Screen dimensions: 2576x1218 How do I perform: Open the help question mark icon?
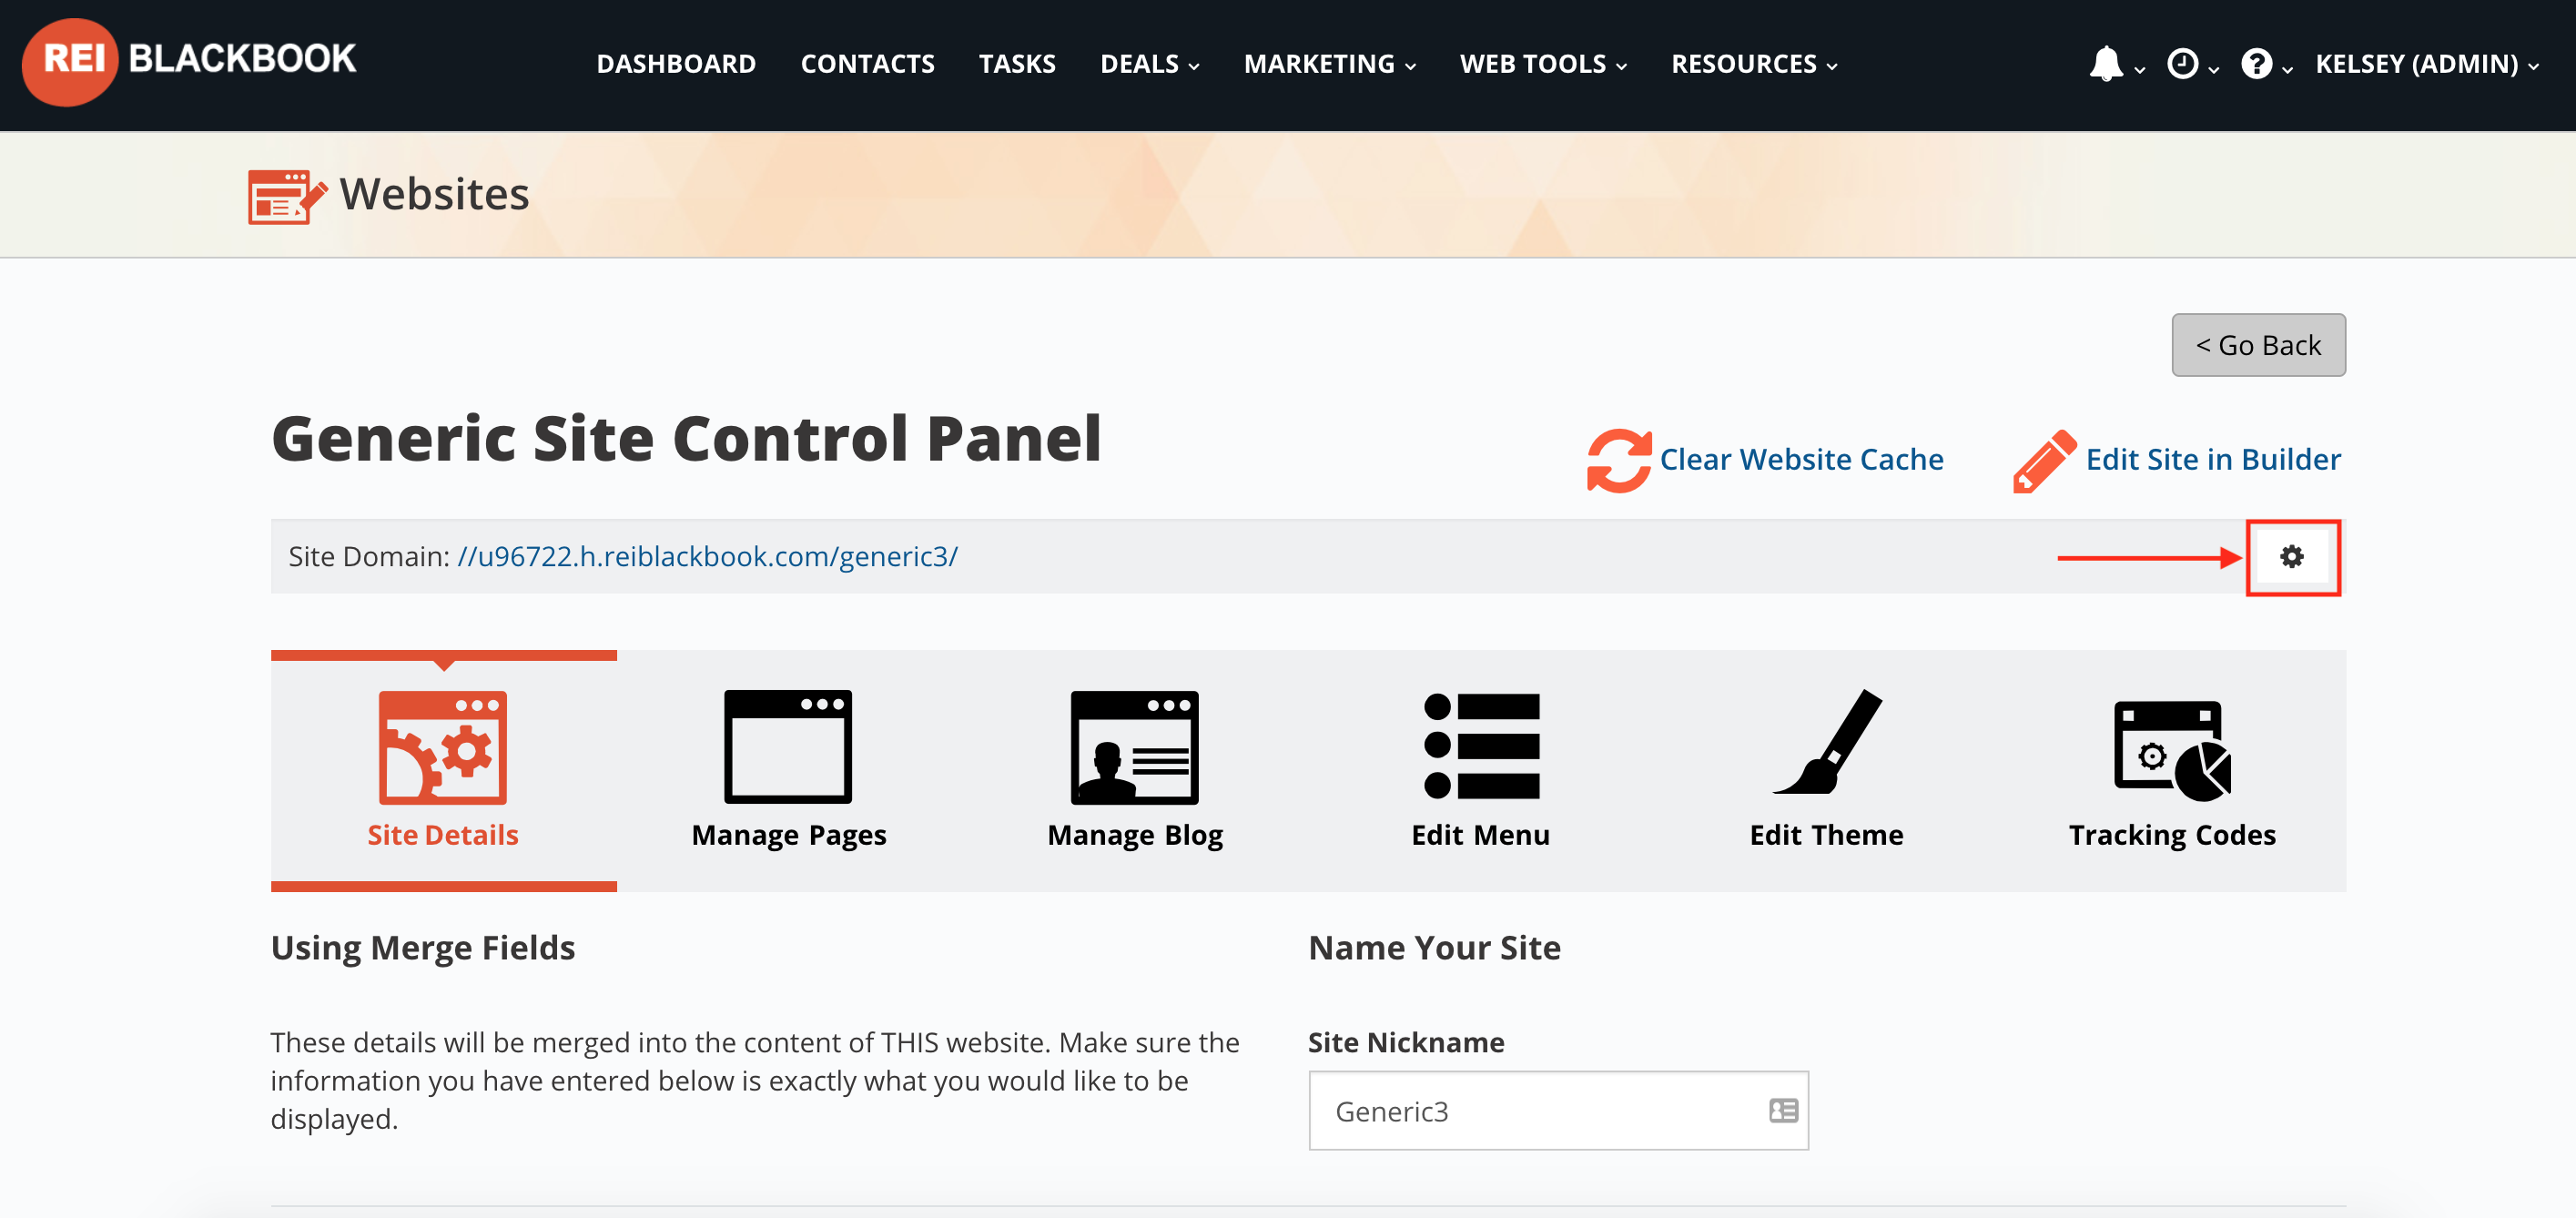coord(2256,64)
